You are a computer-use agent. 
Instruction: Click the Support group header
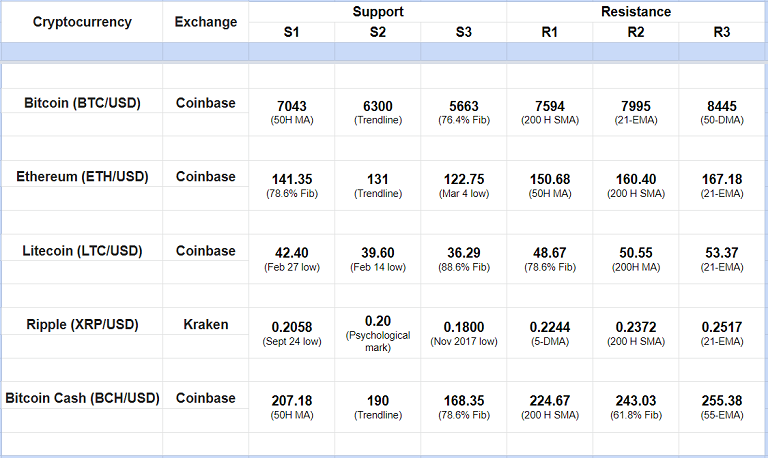(377, 12)
